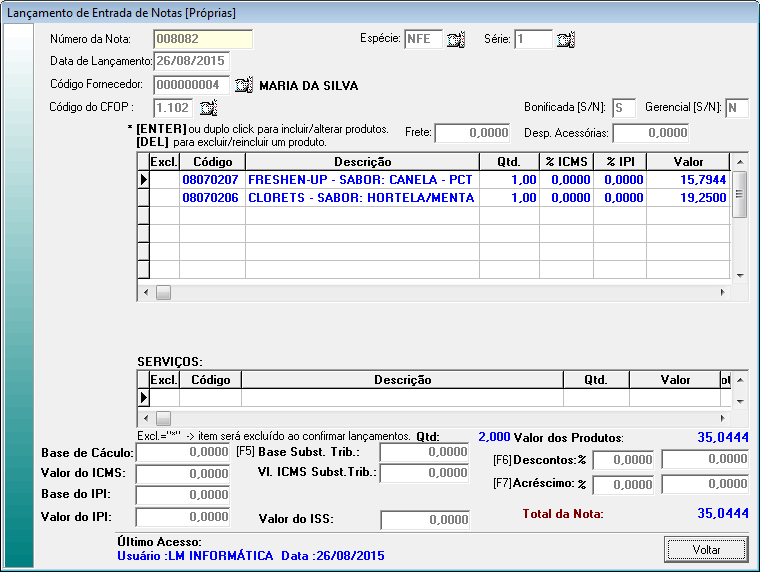This screenshot has height=572, width=760.
Task: Click the Voltar button
Action: click(x=706, y=549)
